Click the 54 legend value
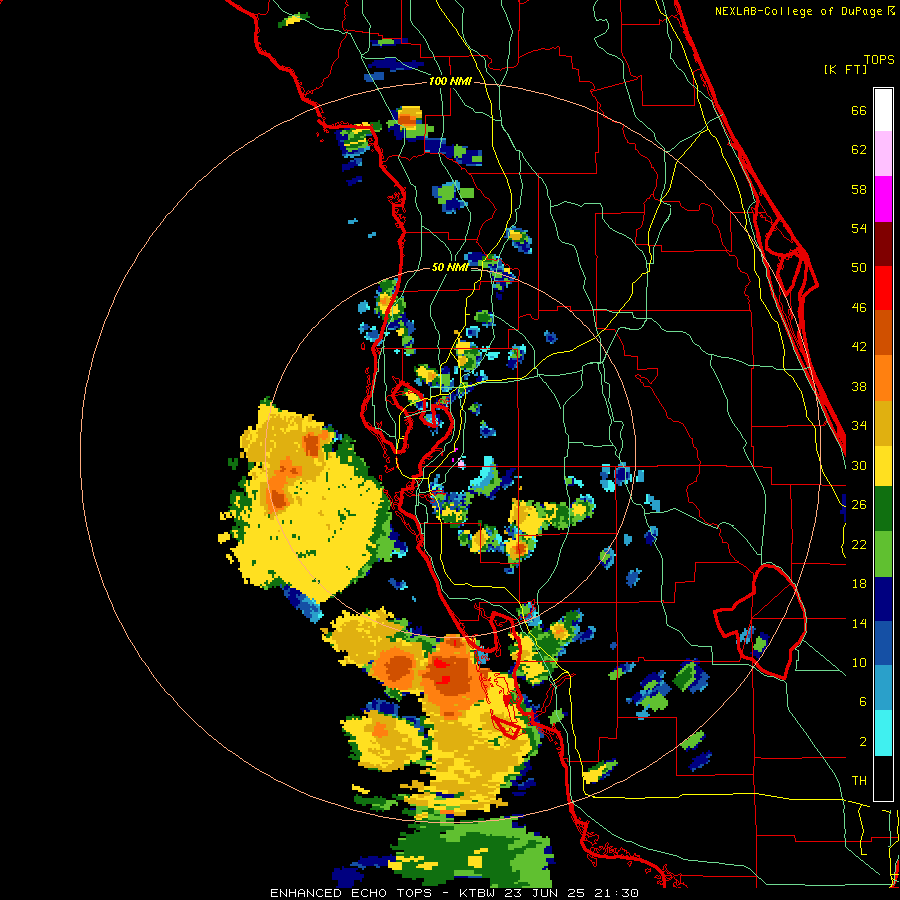The height and width of the screenshot is (900, 900). pyautogui.click(x=859, y=228)
